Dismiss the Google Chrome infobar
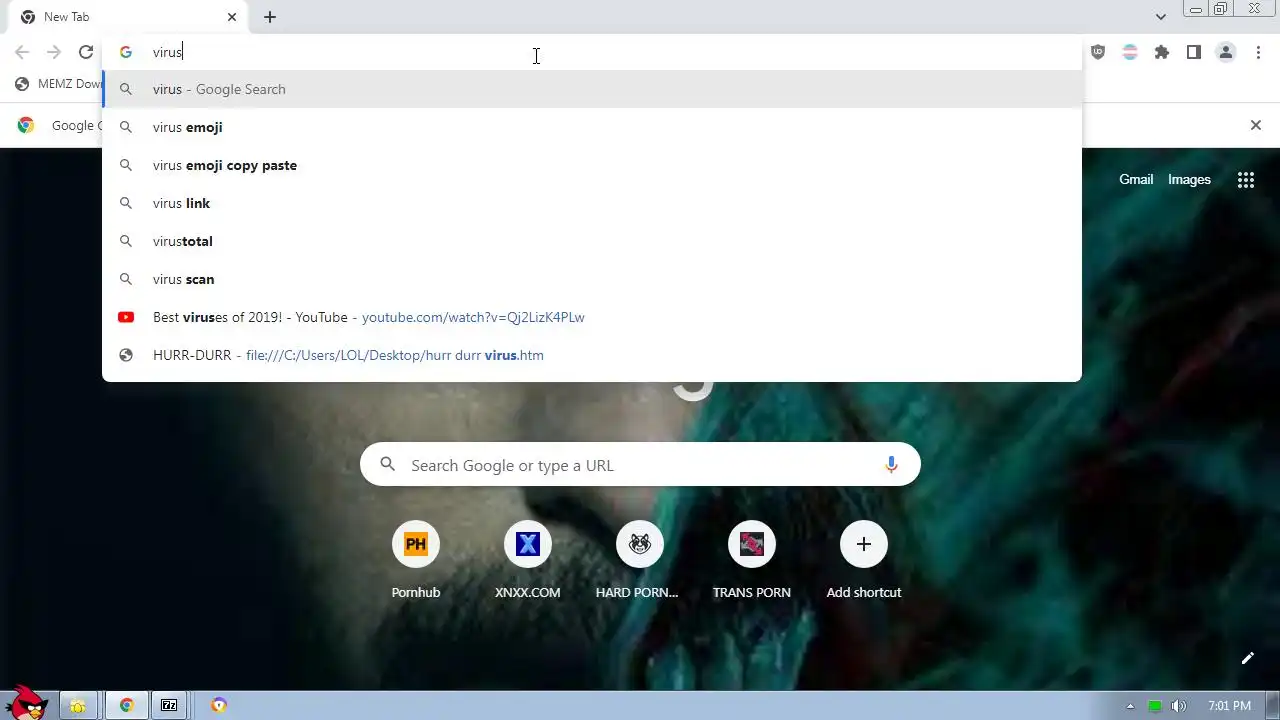 tap(1256, 125)
